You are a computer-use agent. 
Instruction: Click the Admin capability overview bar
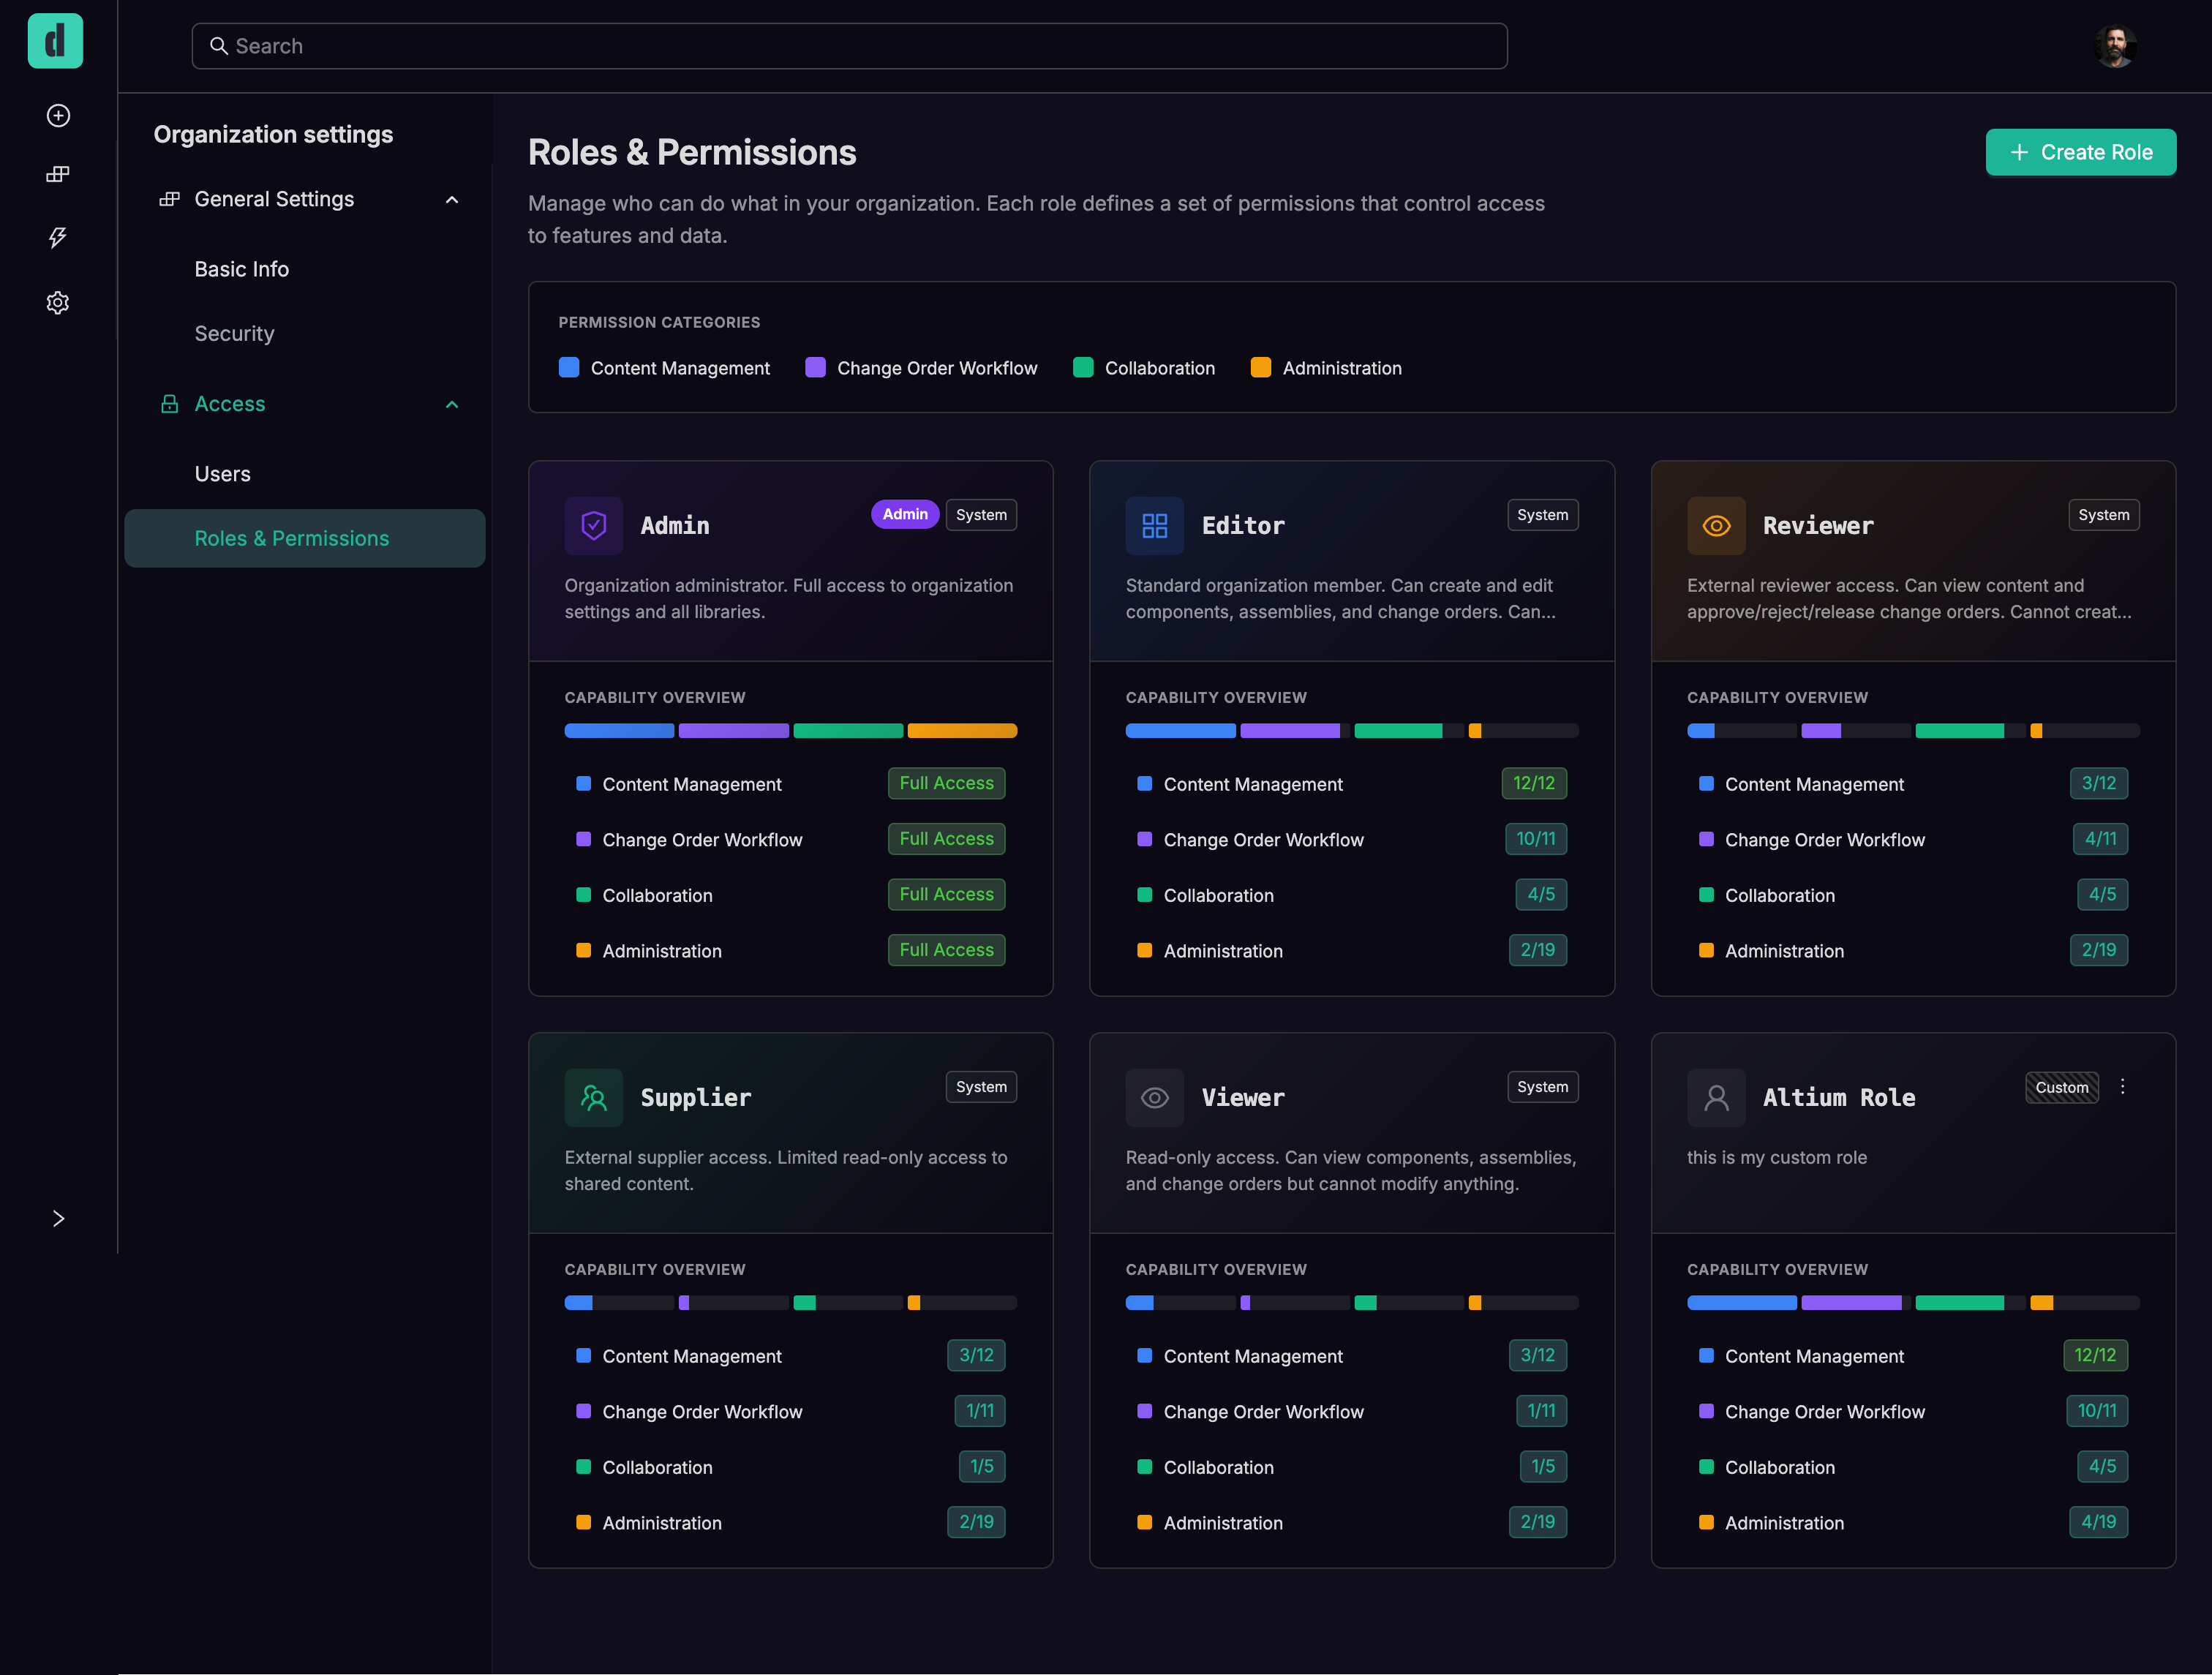(790, 731)
